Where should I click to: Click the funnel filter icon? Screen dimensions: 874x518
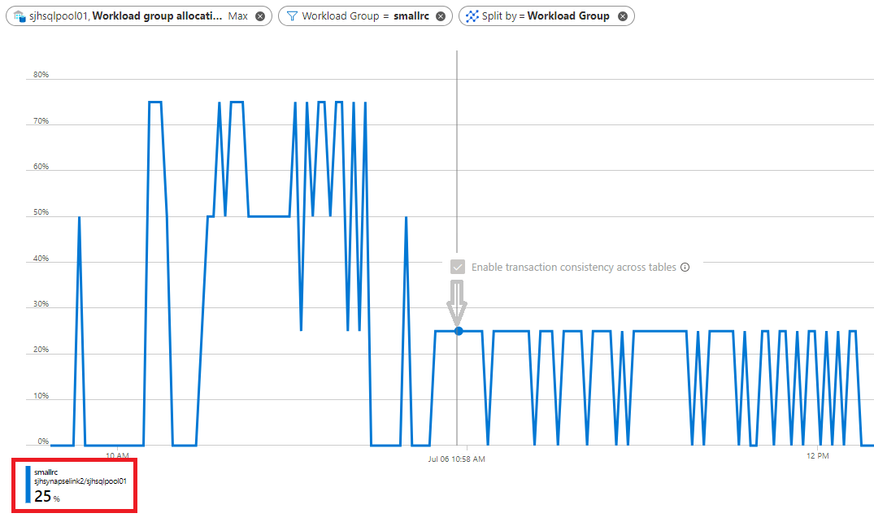click(x=292, y=16)
